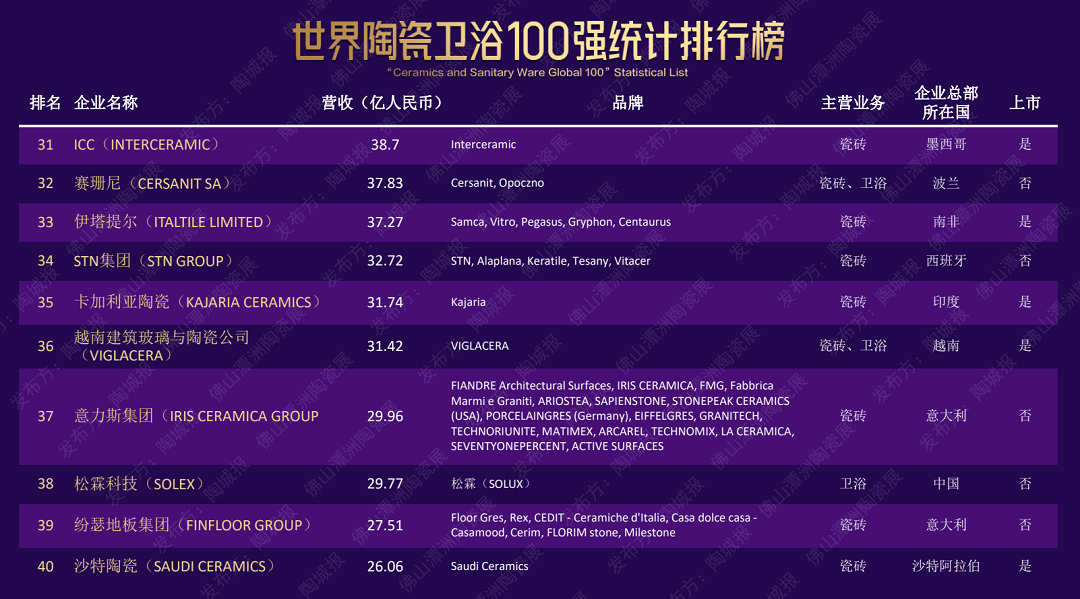Click country cell 墨西哥
Screen dimensions: 1080x599
coord(946,144)
